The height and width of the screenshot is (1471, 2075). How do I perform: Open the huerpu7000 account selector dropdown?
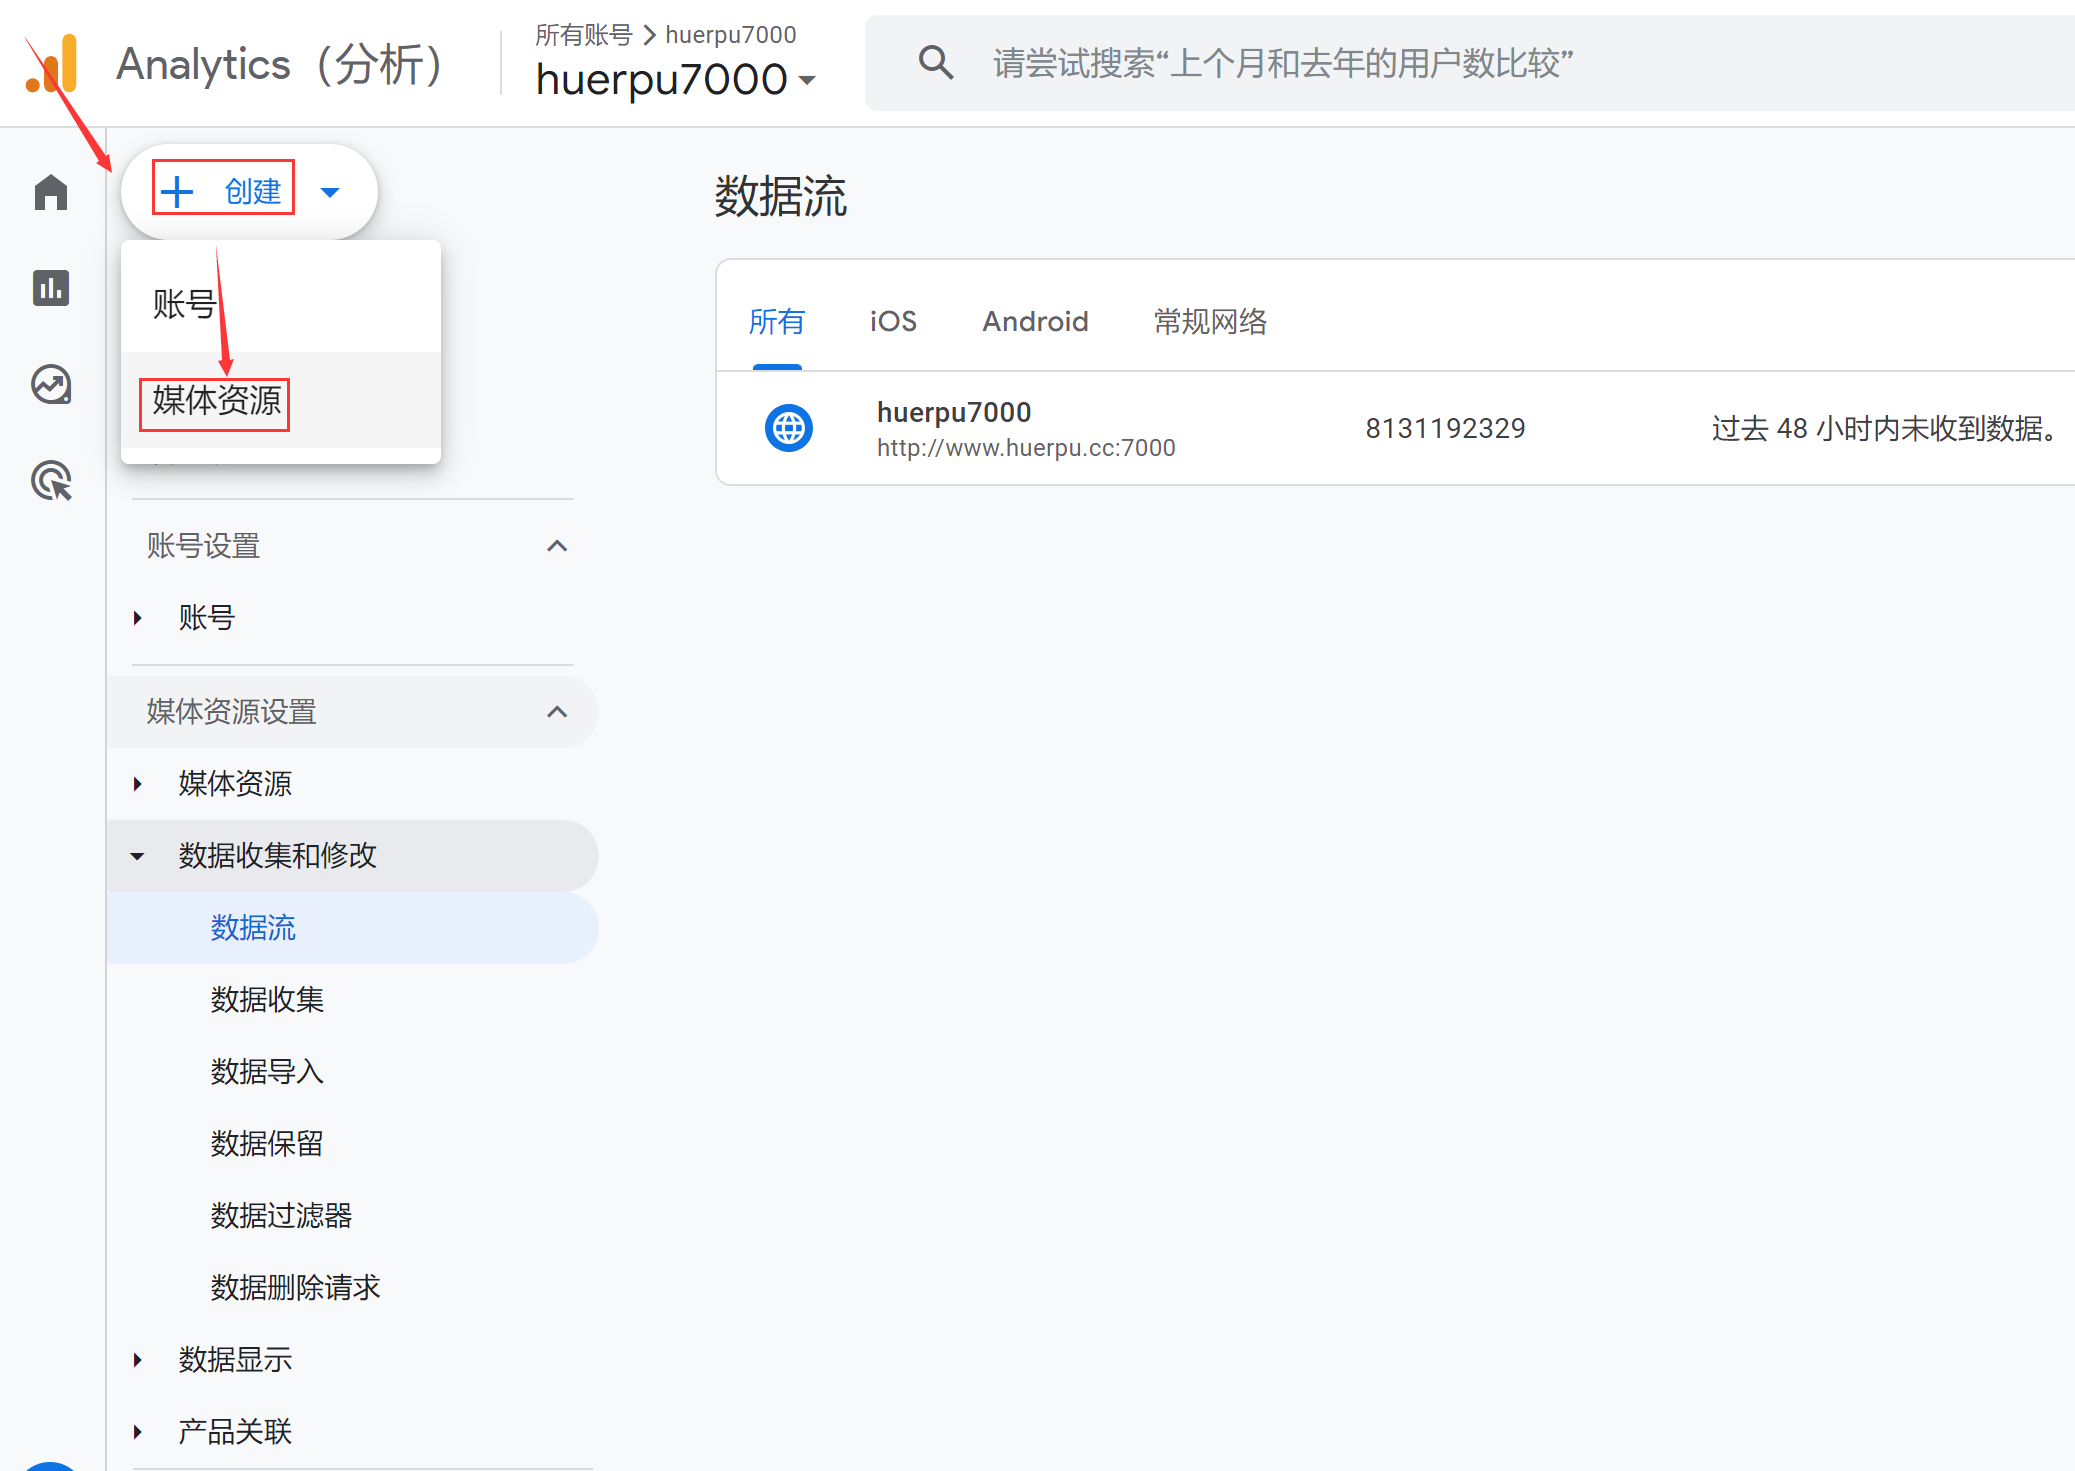tap(676, 79)
